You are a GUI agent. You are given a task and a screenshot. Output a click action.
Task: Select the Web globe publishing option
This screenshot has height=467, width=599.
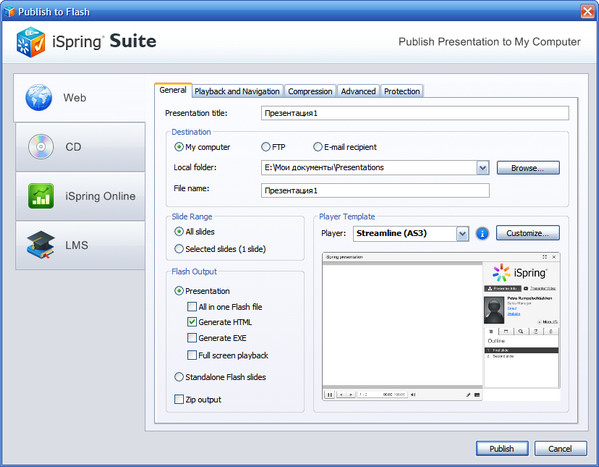pyautogui.click(x=79, y=98)
